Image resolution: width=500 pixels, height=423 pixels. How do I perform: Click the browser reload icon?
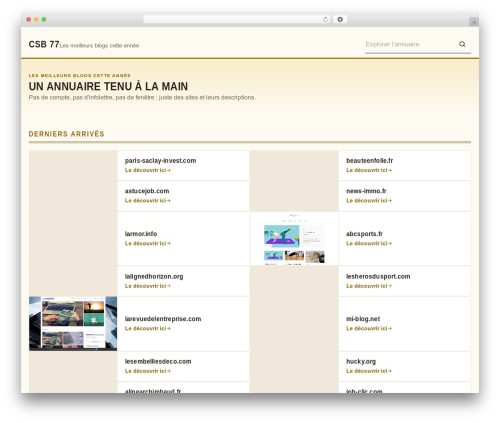(325, 20)
